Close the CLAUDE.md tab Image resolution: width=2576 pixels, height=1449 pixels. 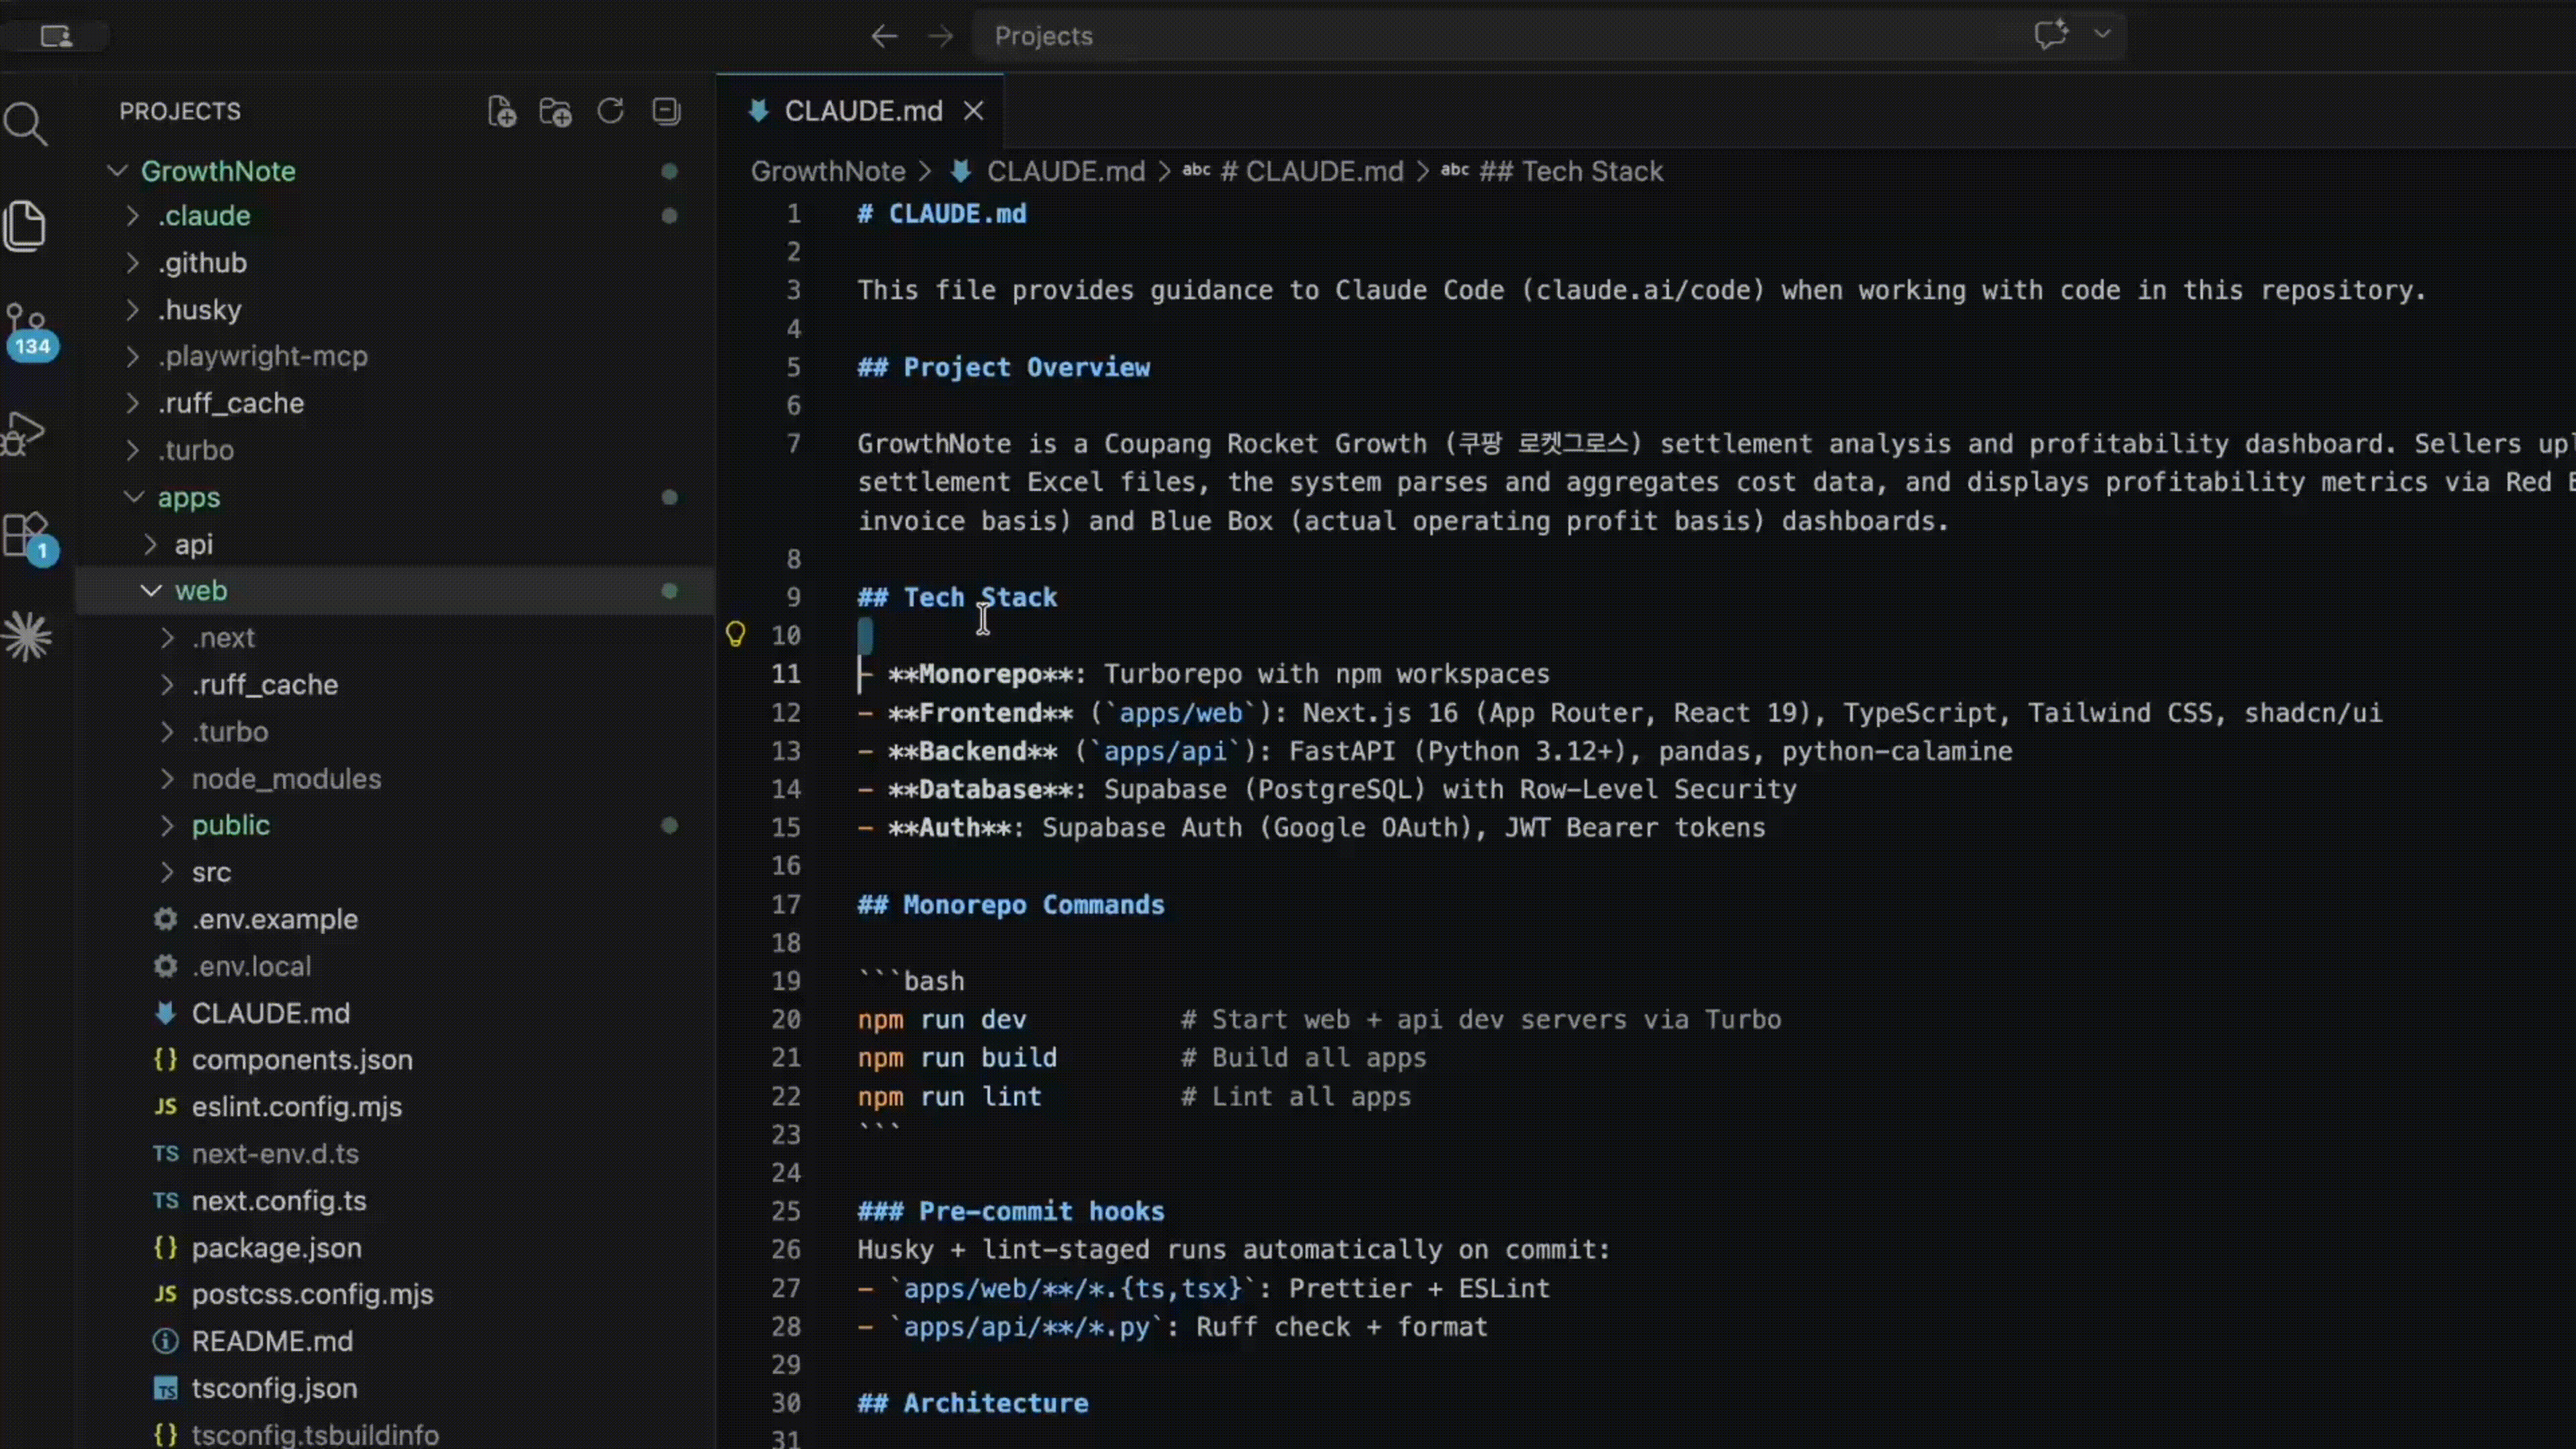coord(973,111)
